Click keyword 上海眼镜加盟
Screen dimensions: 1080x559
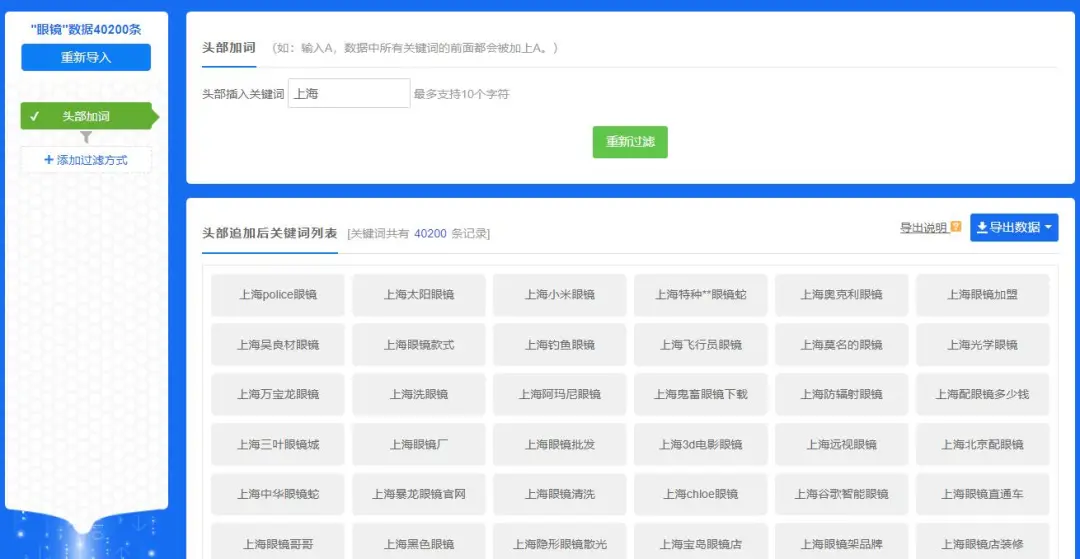[983, 295]
